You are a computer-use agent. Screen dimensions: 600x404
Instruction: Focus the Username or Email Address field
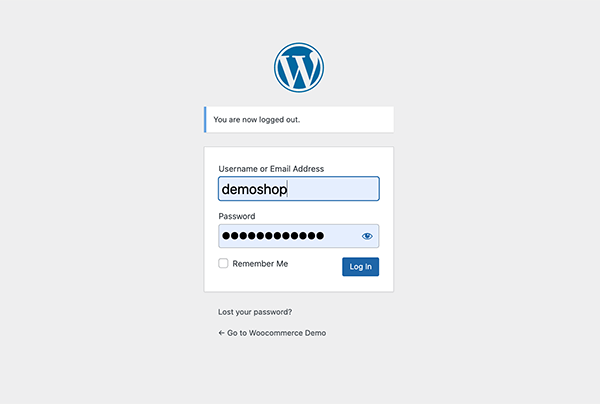point(299,189)
